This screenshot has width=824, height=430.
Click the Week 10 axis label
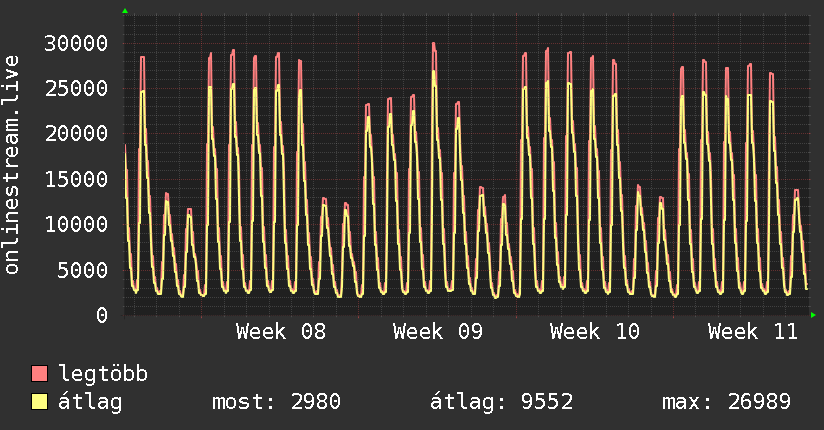tap(595, 332)
